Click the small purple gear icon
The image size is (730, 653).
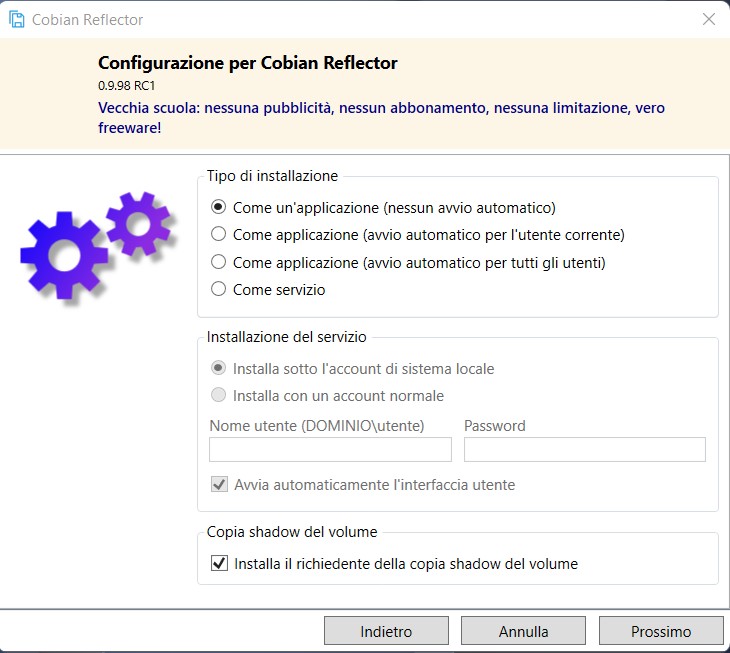point(138,224)
